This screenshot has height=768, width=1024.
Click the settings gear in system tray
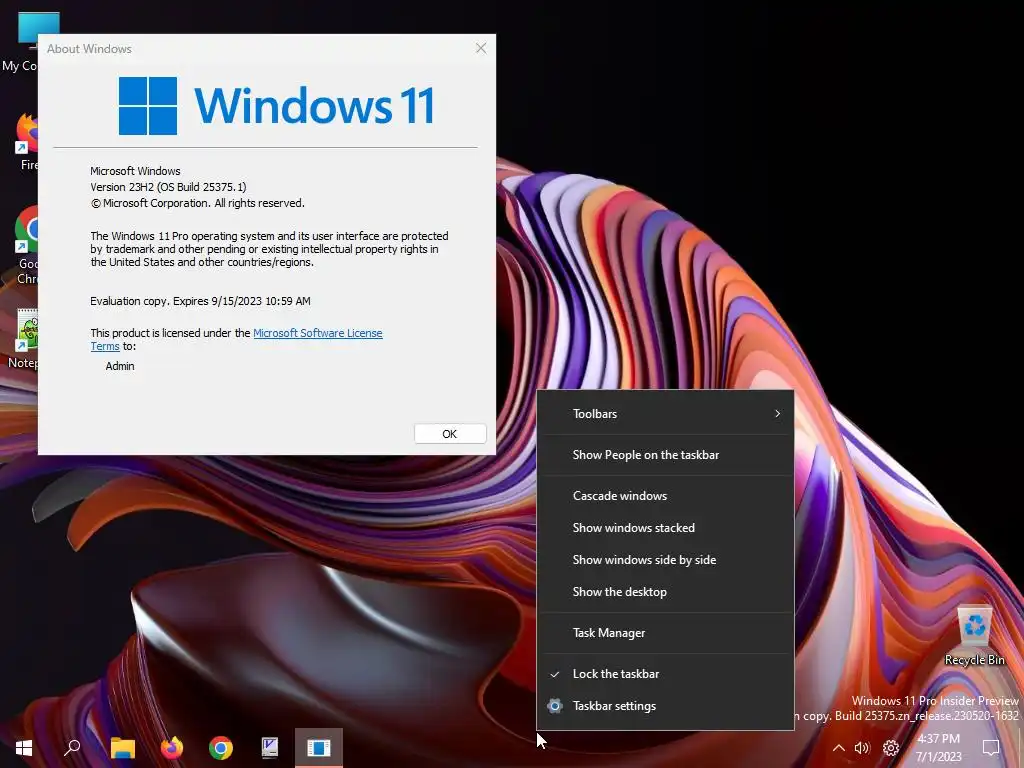pos(891,748)
